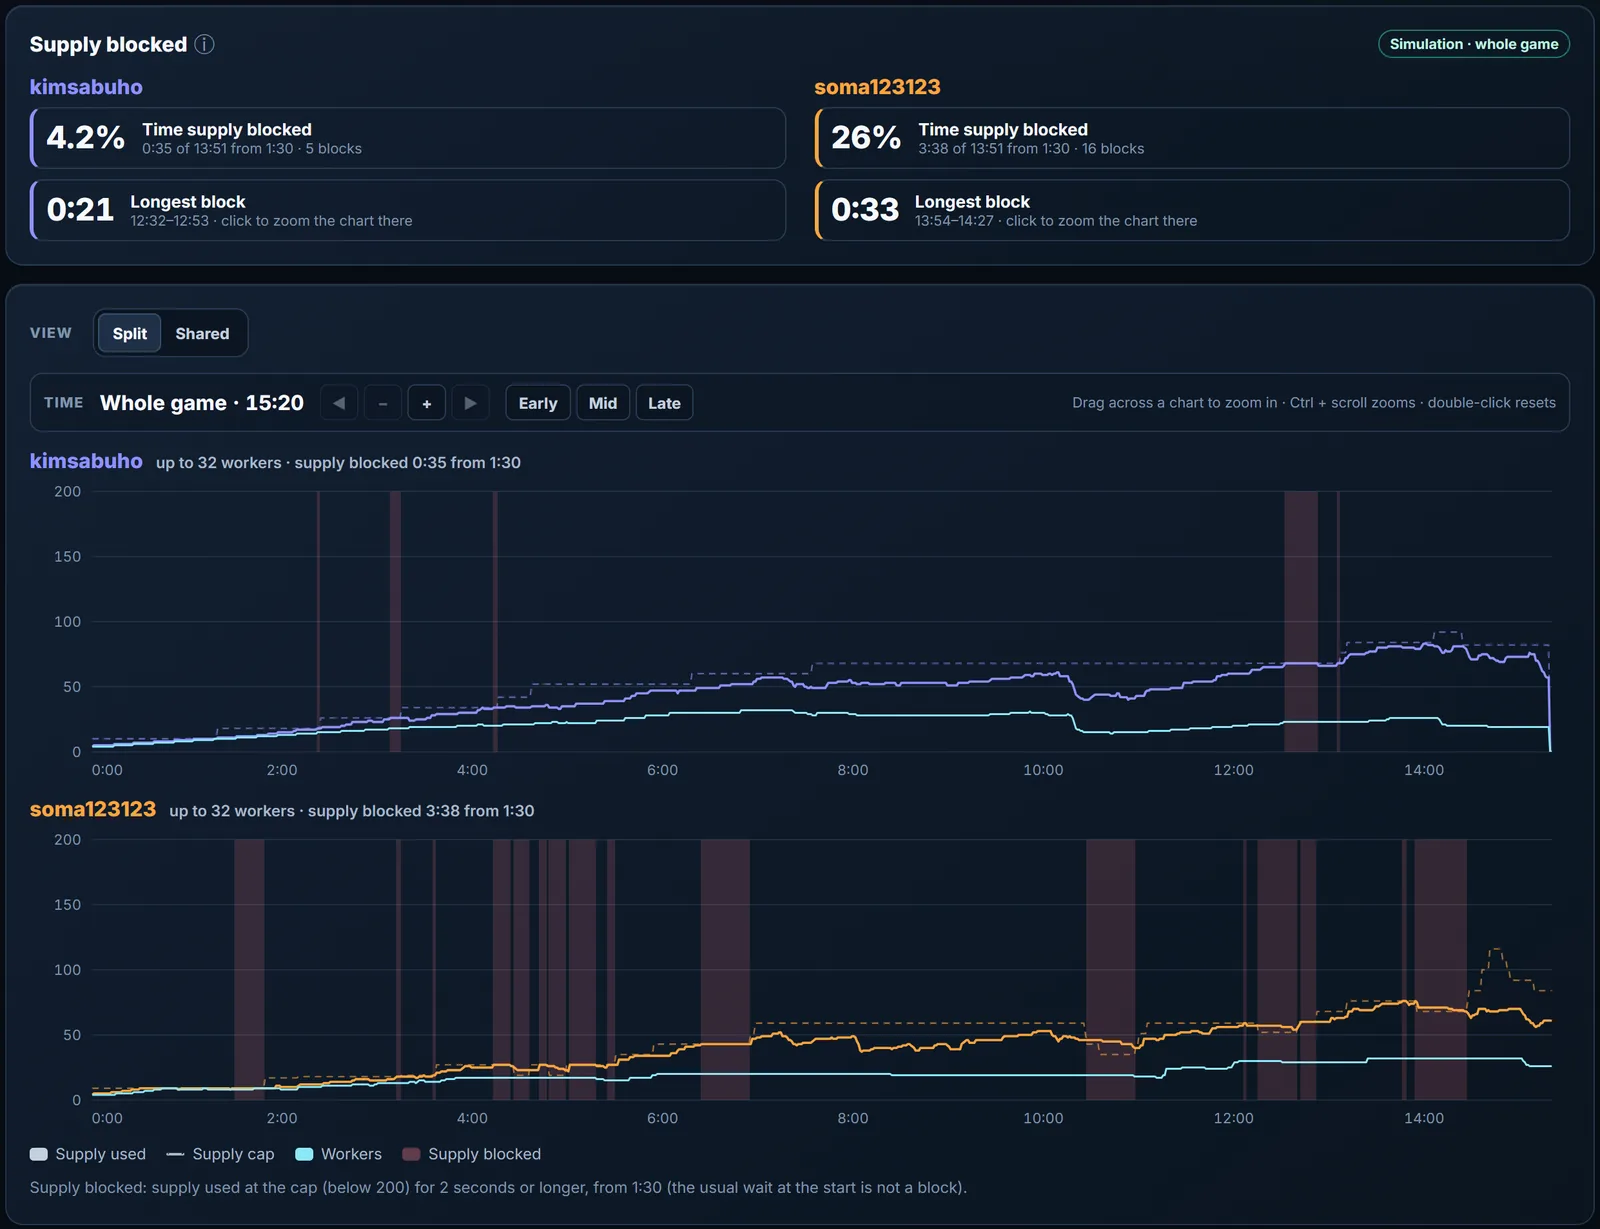Jump to the Late time range
Image resolution: width=1600 pixels, height=1229 pixels.
click(x=664, y=403)
